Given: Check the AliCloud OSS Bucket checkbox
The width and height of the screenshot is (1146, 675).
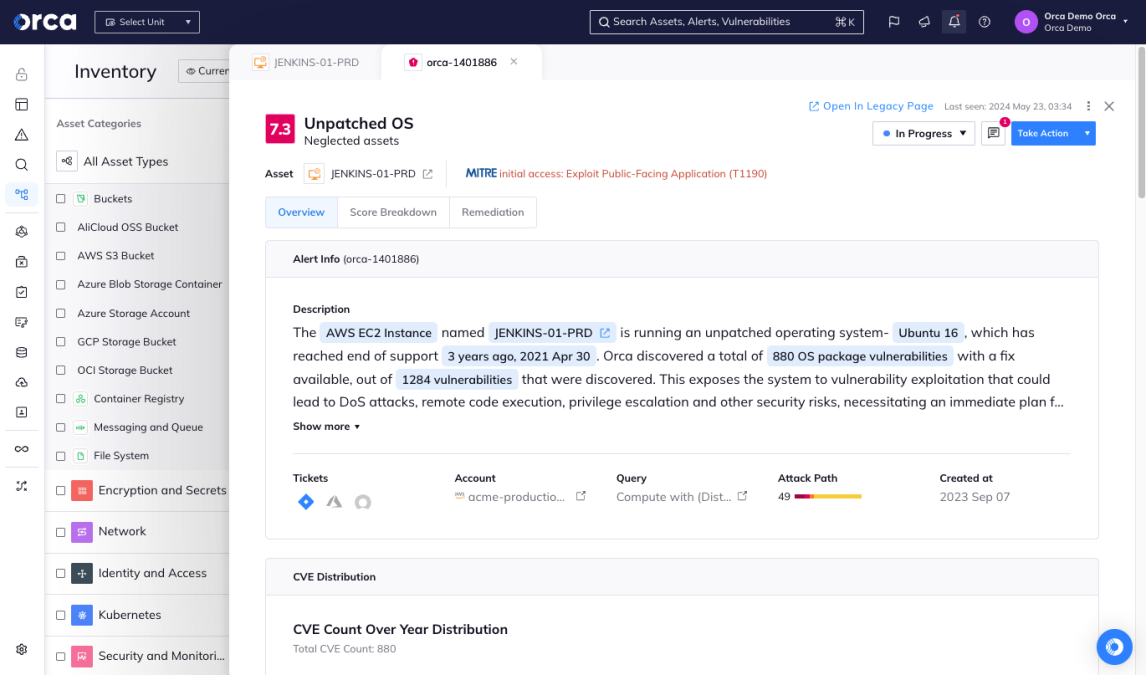Looking at the screenshot, I should pos(61,227).
